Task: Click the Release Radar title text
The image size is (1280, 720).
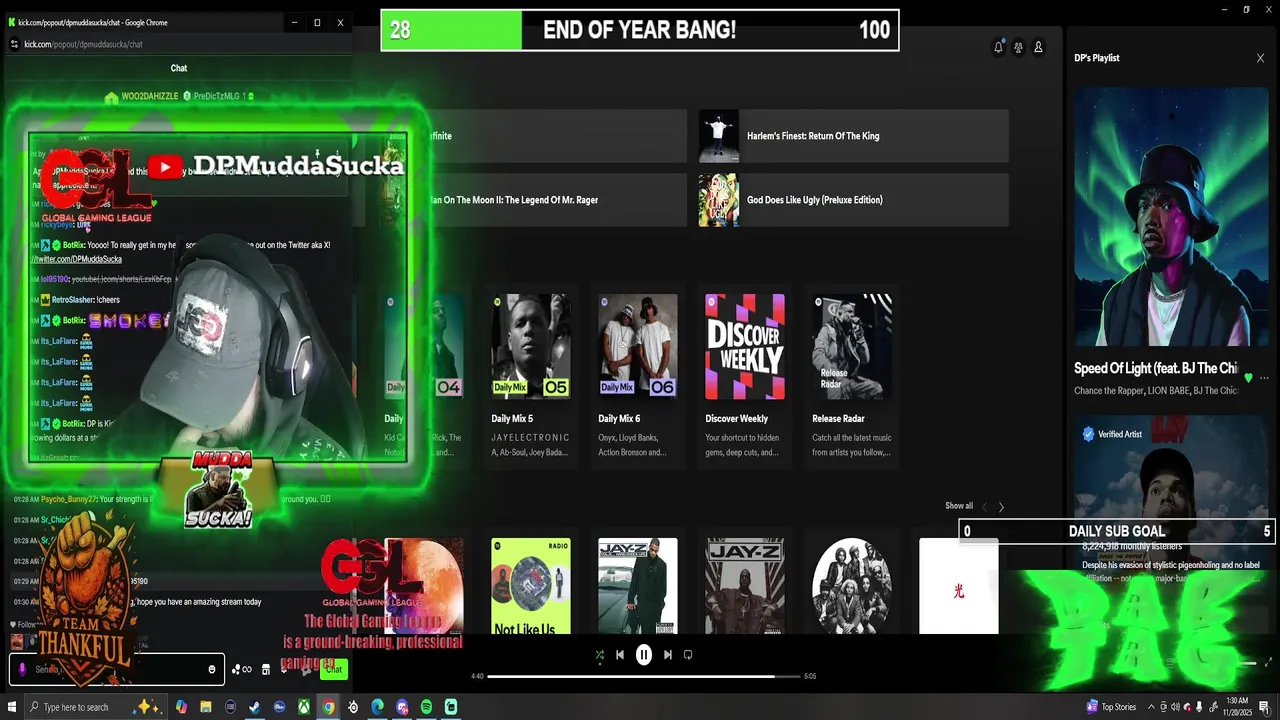Action: [x=838, y=419]
